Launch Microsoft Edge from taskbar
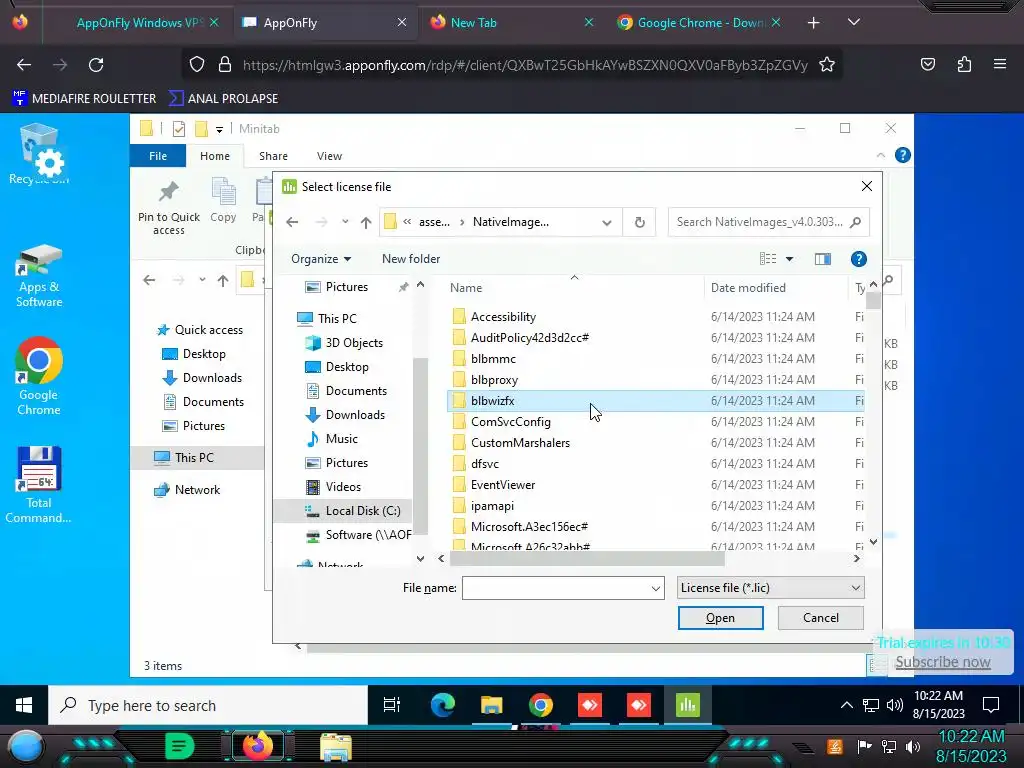 tap(442, 705)
